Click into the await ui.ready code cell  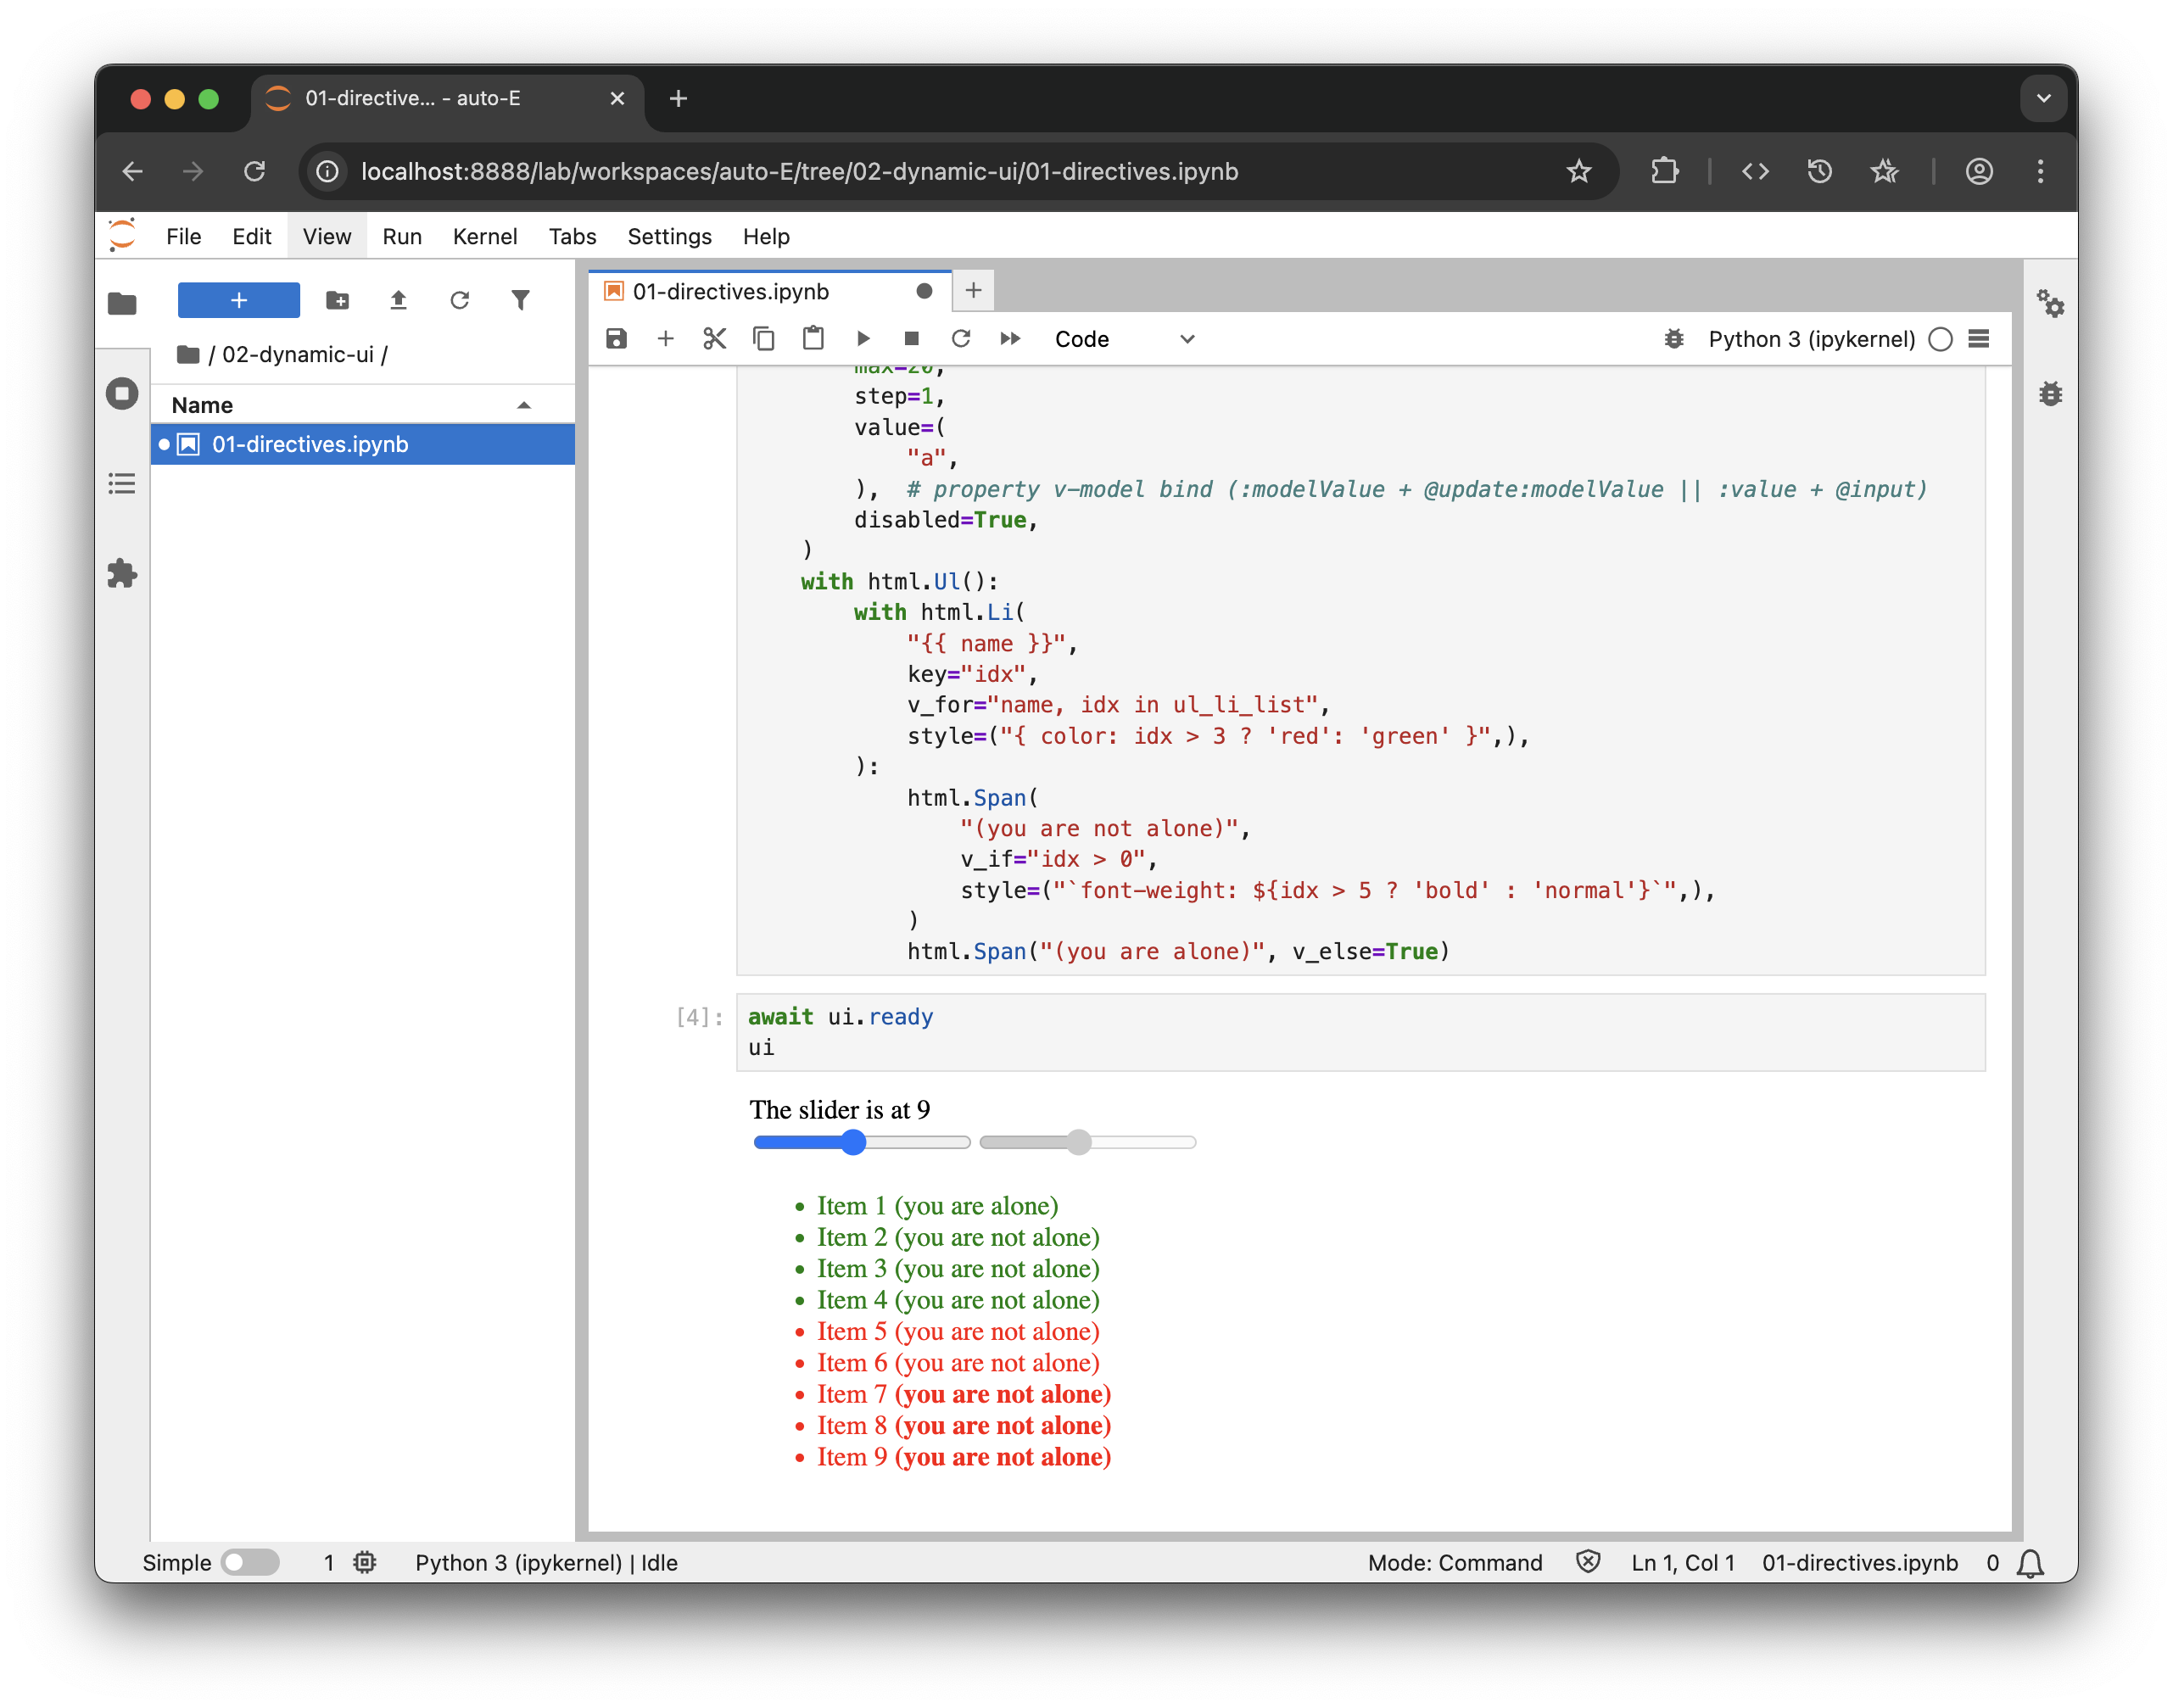[x=1360, y=1032]
